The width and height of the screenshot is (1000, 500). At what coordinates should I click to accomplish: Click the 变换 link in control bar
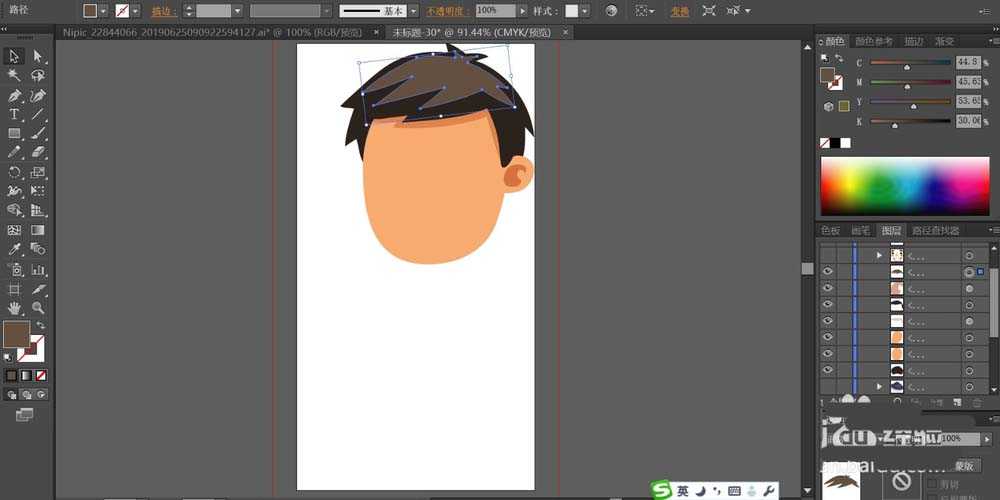point(679,11)
